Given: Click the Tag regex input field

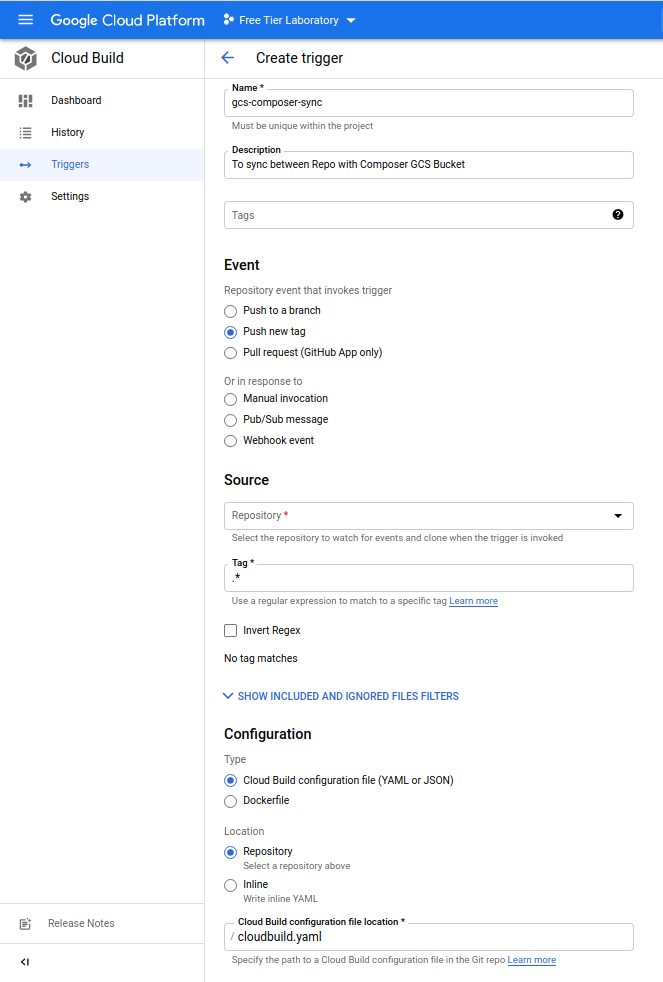Looking at the screenshot, I should click(429, 578).
